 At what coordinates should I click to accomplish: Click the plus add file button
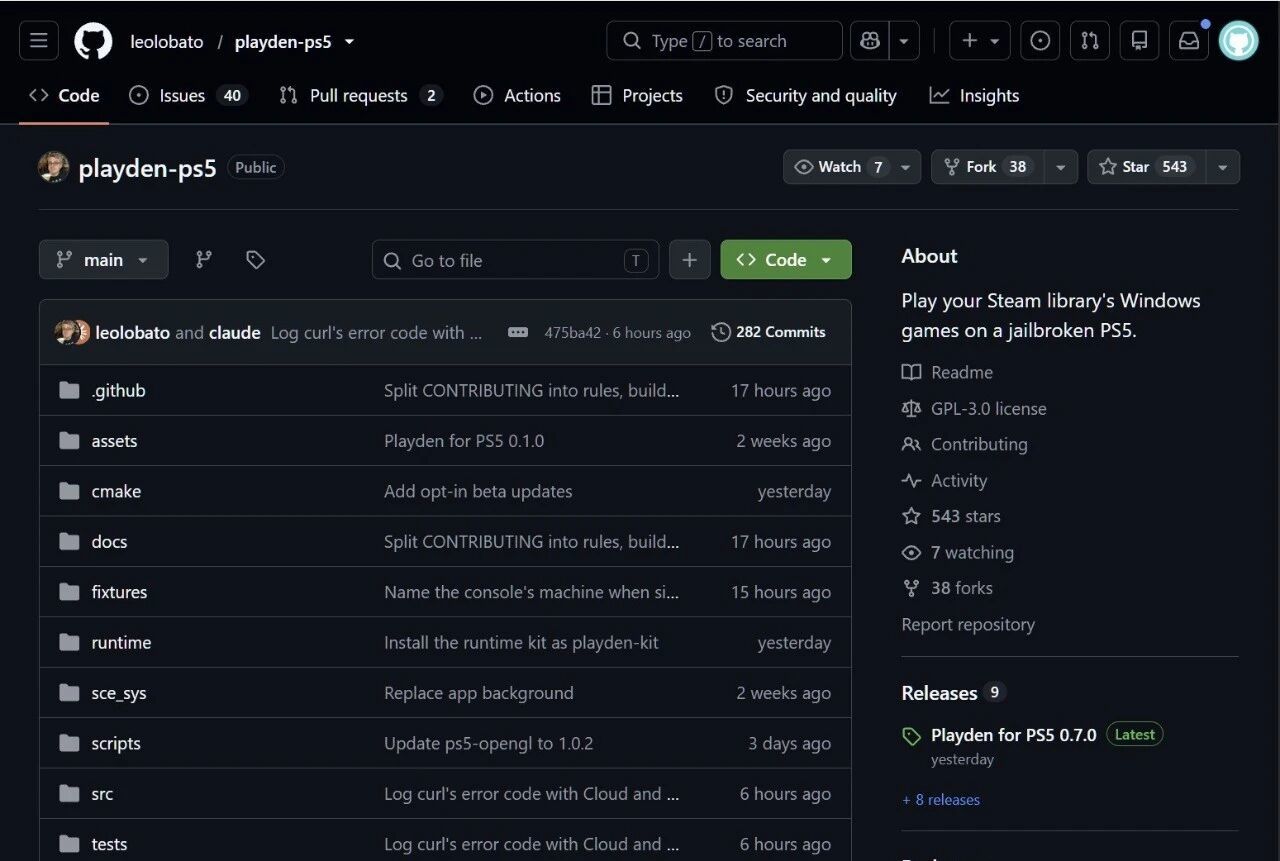click(x=690, y=260)
